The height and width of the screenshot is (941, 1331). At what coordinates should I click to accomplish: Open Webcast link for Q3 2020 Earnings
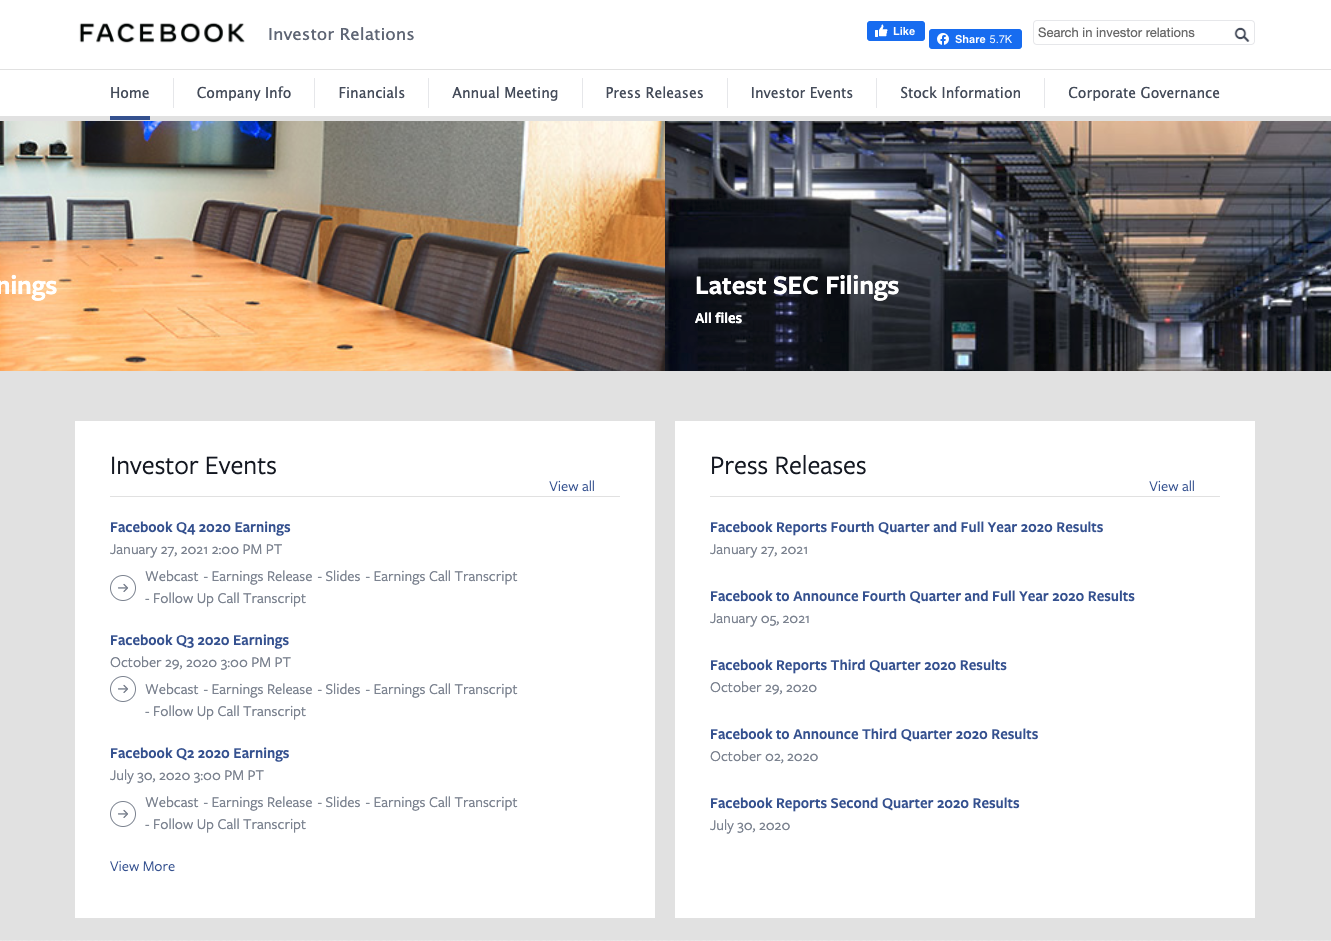pos(172,689)
